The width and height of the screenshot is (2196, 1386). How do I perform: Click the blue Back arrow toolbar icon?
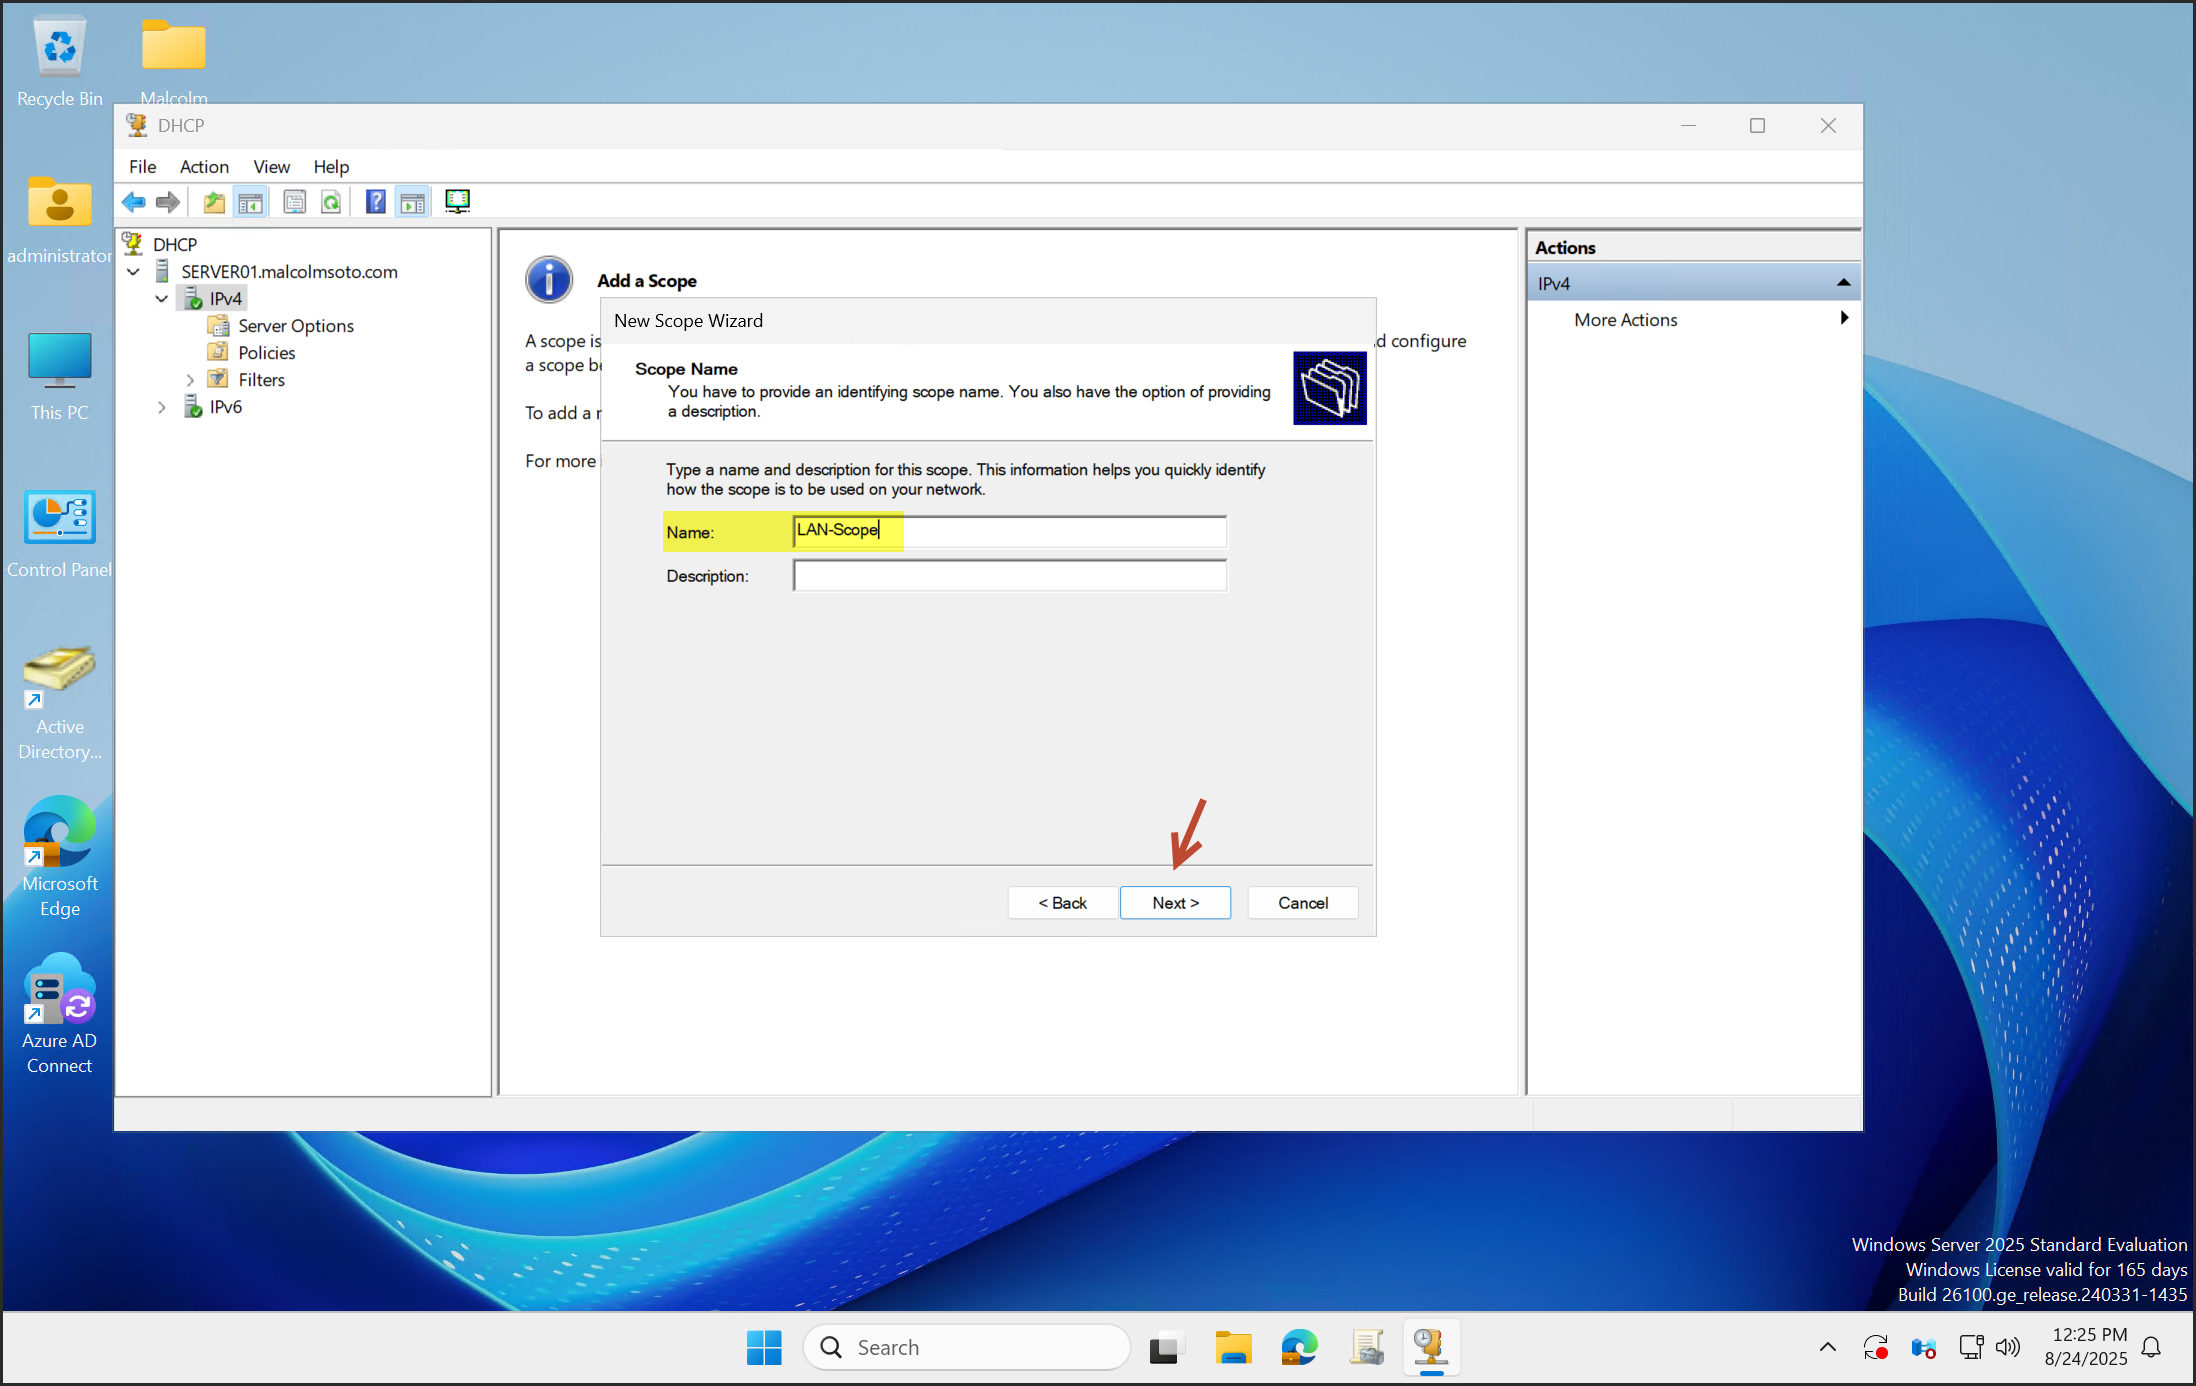pos(133,202)
